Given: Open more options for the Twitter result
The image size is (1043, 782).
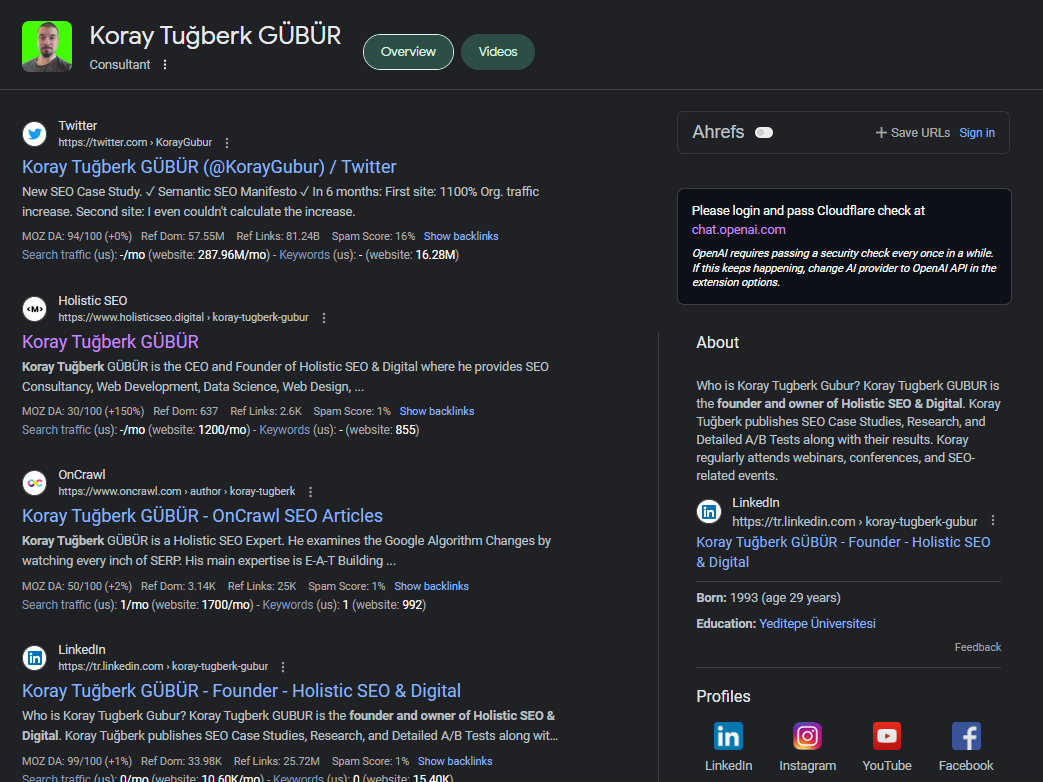Looking at the screenshot, I should (x=227, y=143).
